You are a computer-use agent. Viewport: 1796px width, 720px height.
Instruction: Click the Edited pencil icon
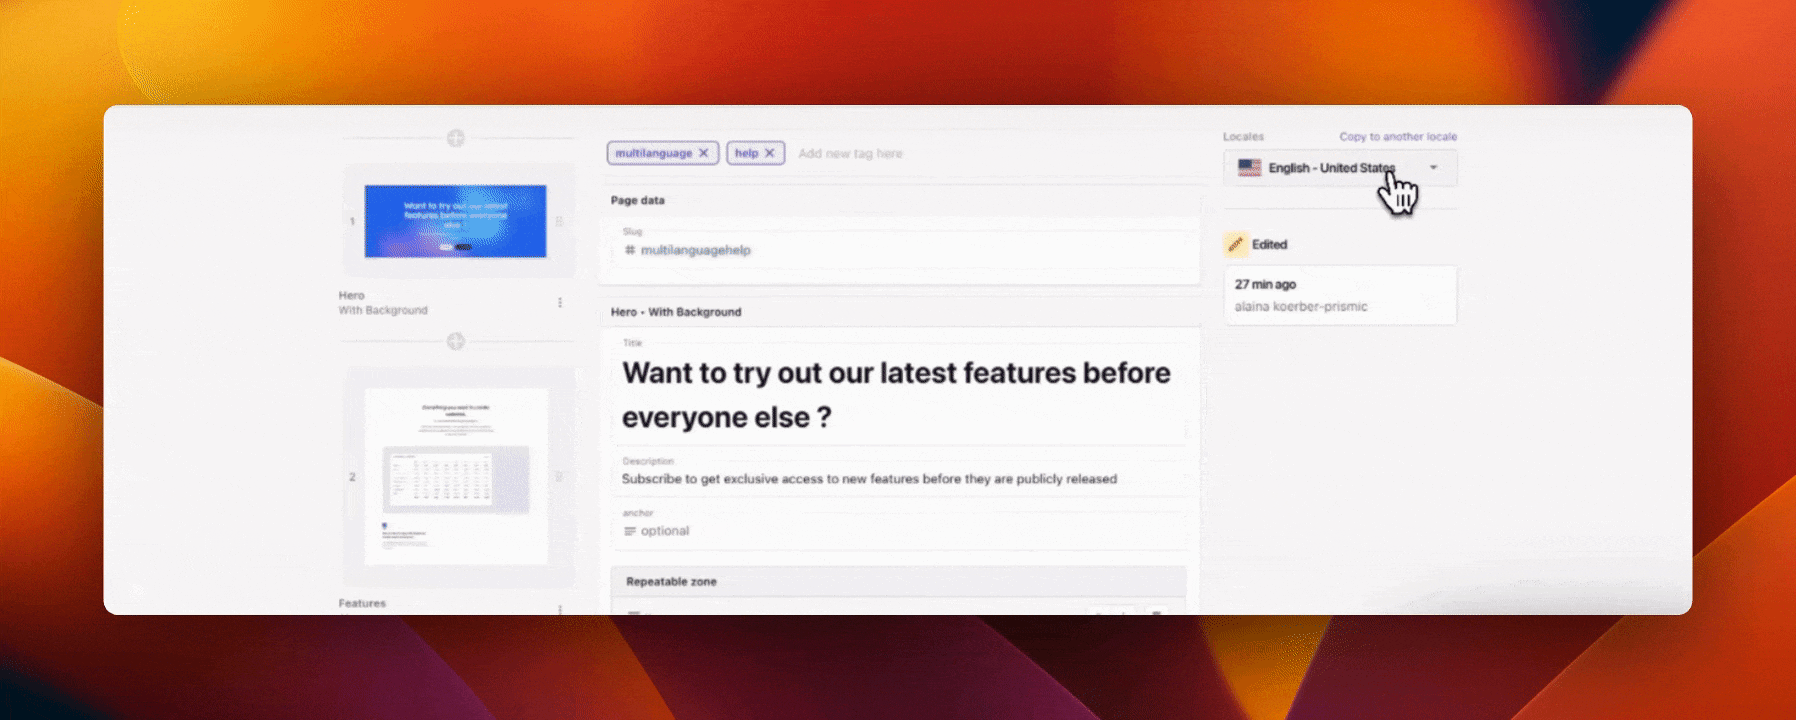click(1235, 244)
